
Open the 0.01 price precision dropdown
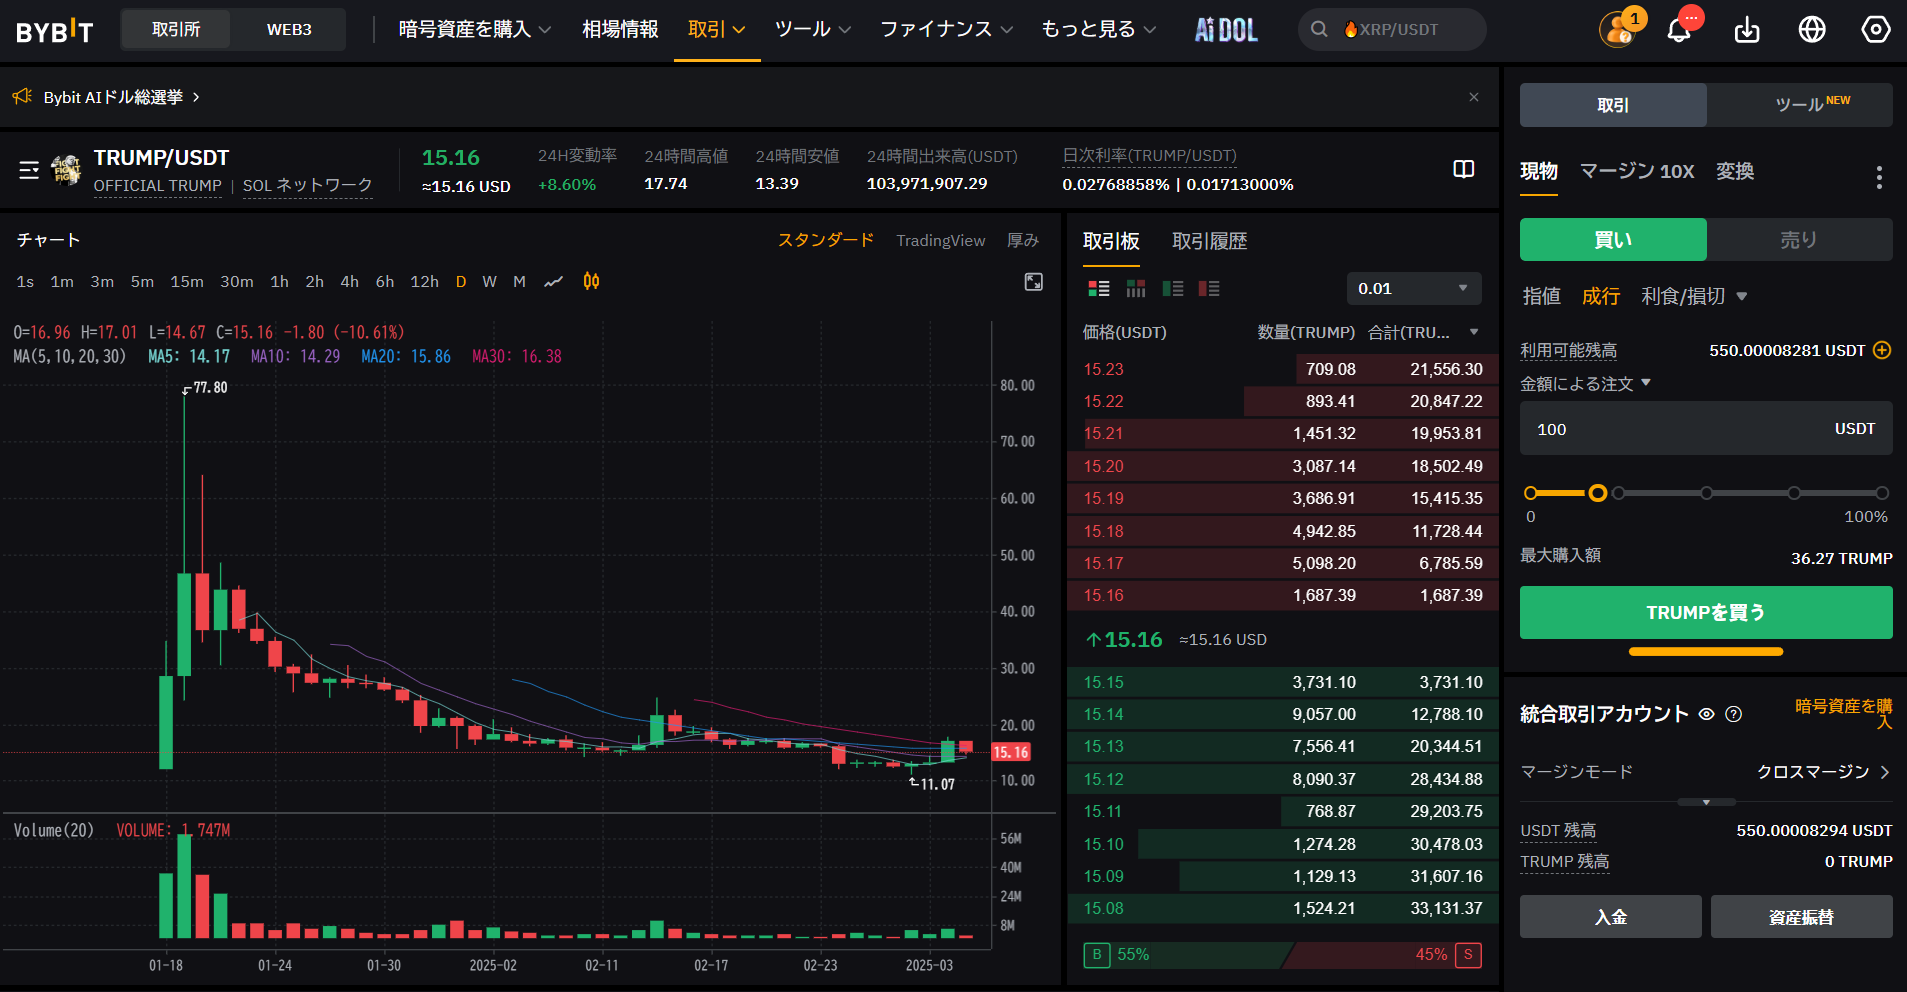pyautogui.click(x=1414, y=289)
